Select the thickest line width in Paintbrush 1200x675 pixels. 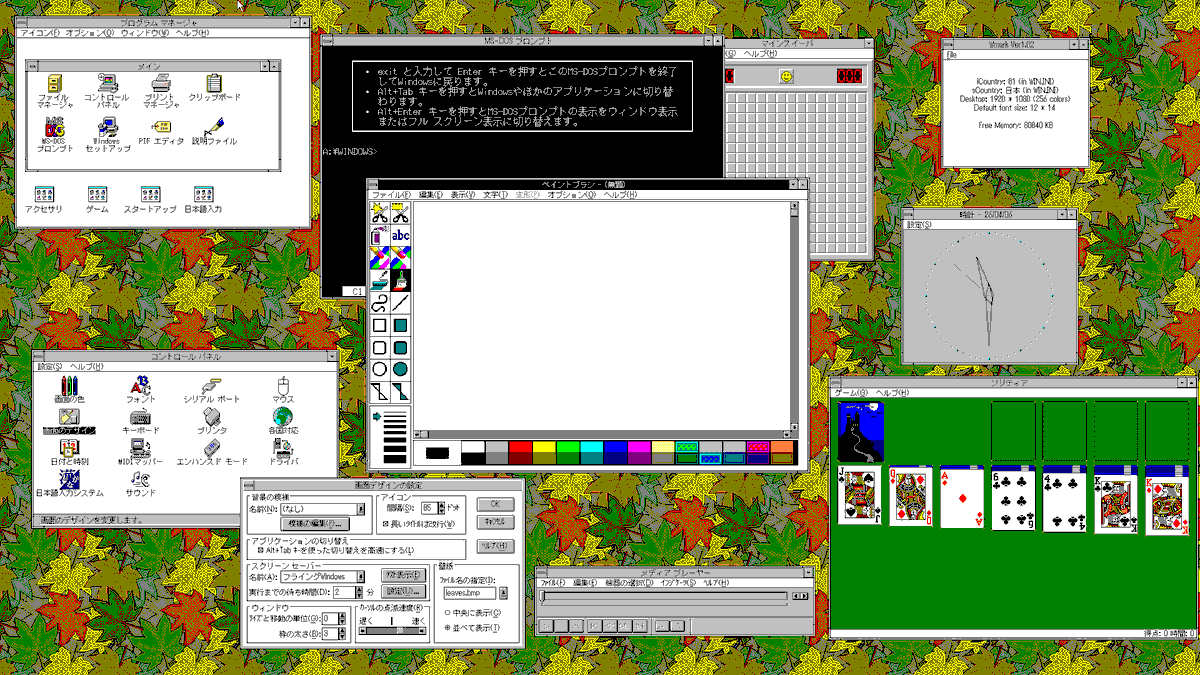click(395, 459)
